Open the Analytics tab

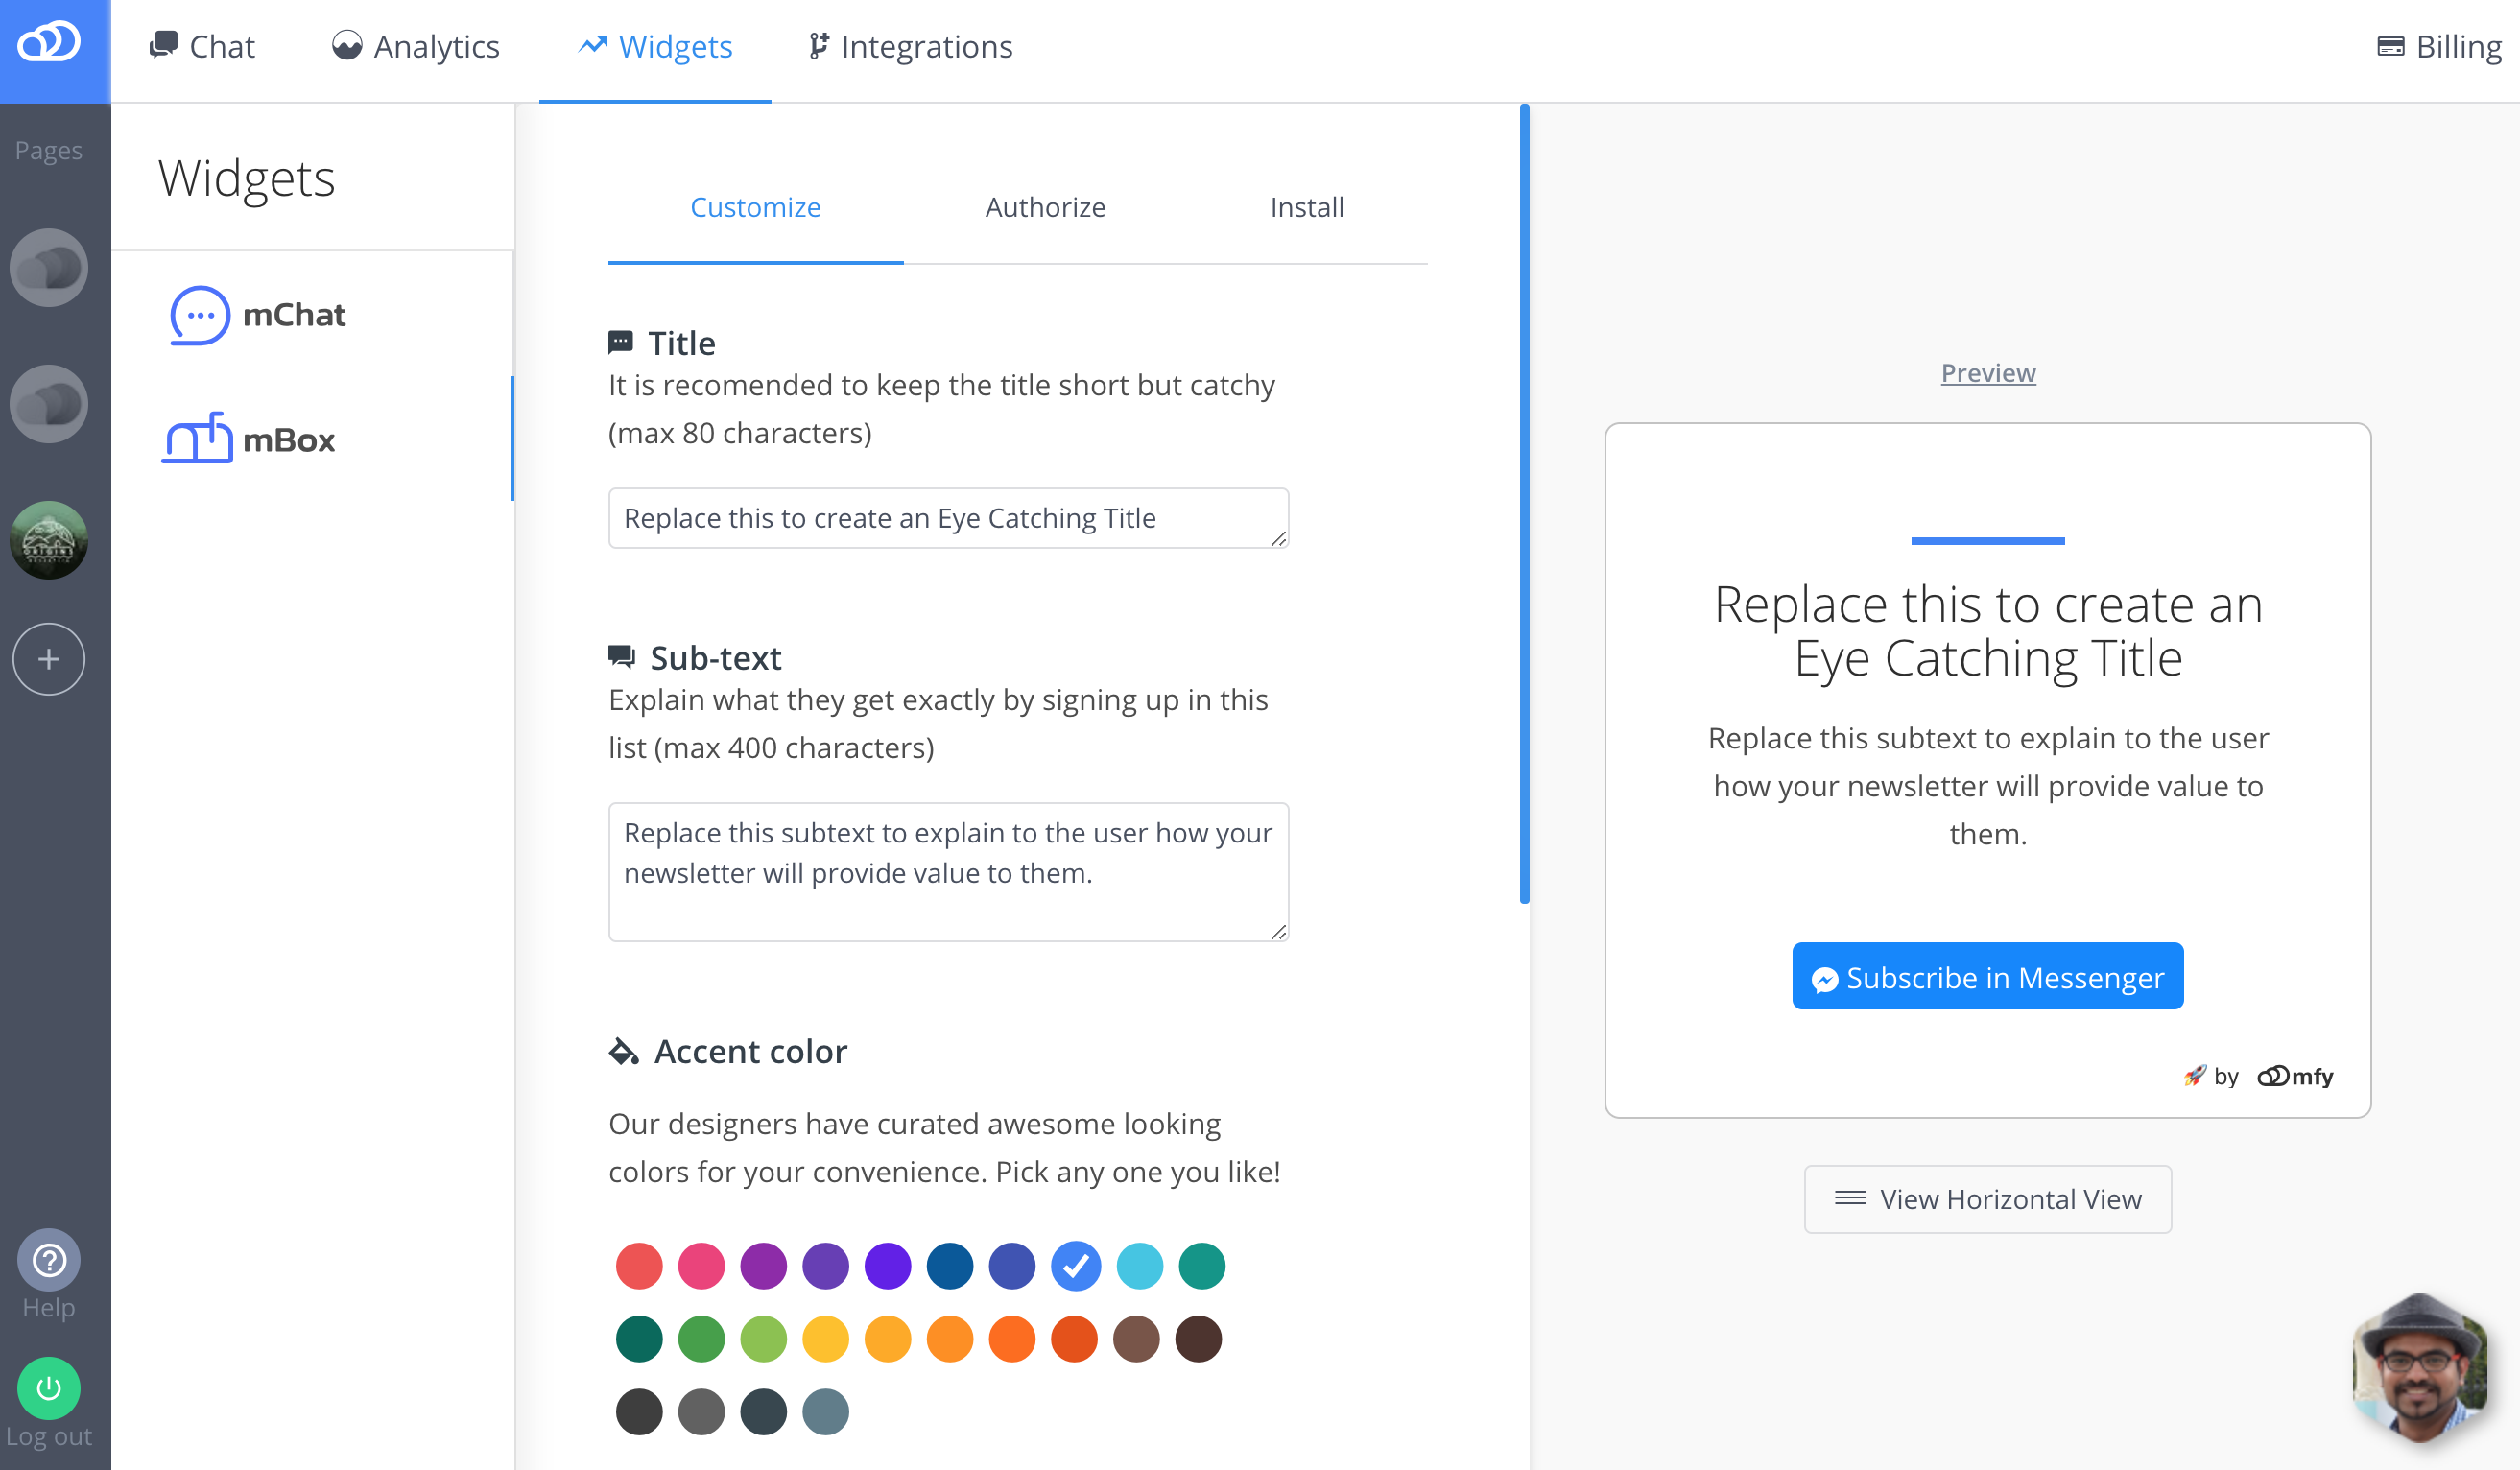click(x=415, y=46)
